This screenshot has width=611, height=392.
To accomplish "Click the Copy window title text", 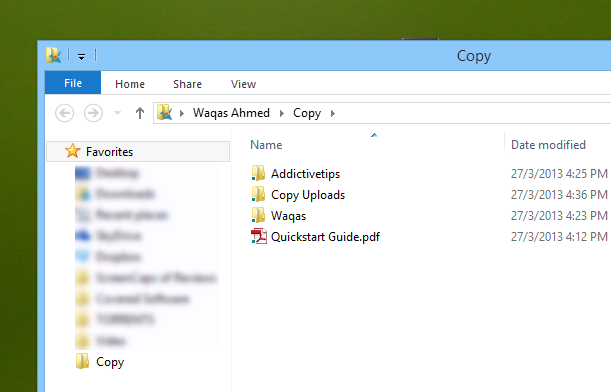I will (x=473, y=56).
